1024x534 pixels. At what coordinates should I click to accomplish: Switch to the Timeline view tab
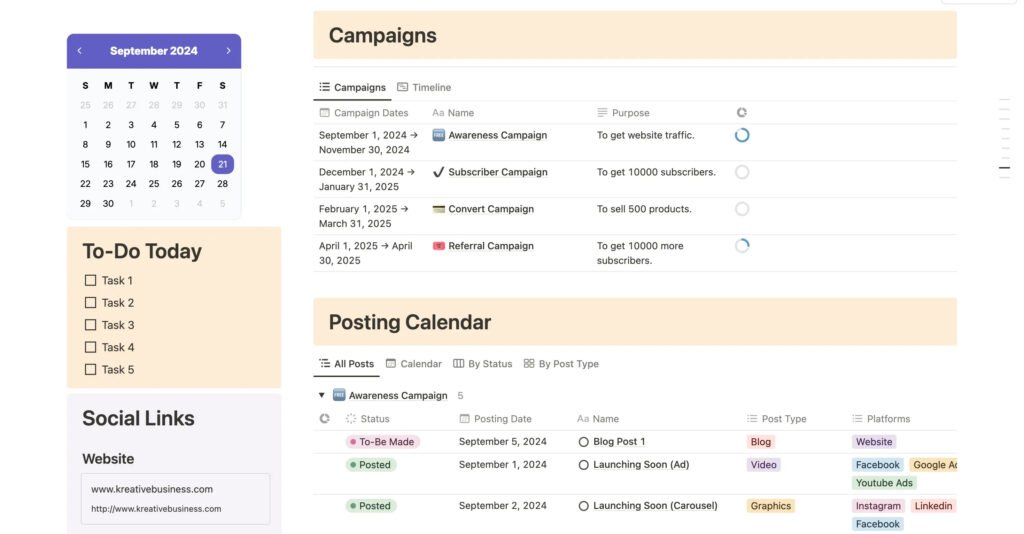(x=424, y=87)
